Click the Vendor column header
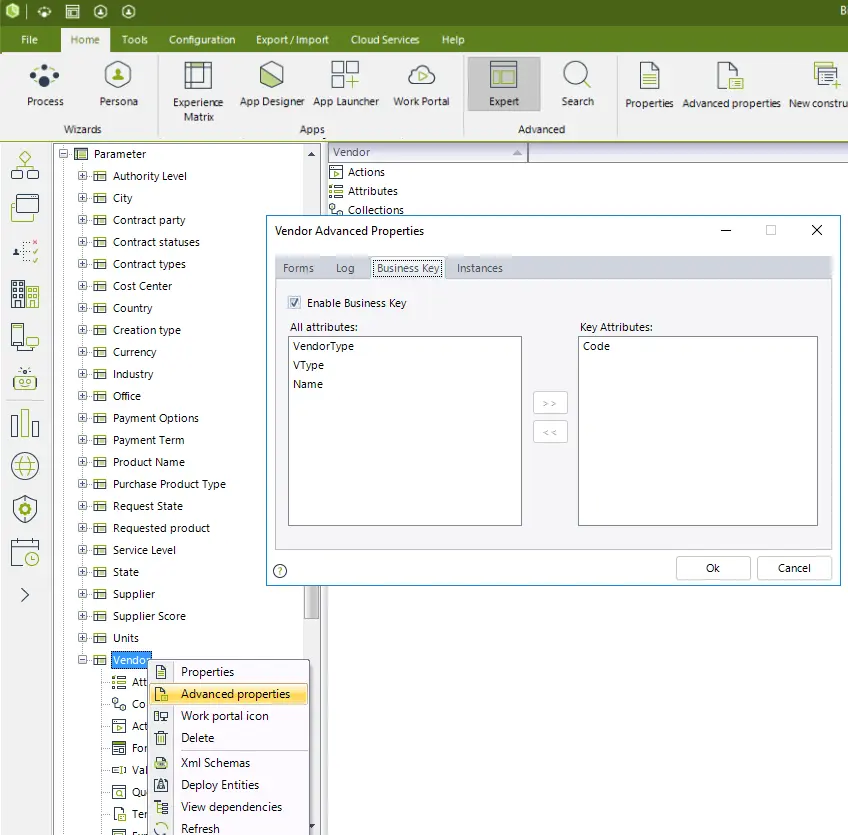This screenshot has height=835, width=848. pyautogui.click(x=428, y=153)
